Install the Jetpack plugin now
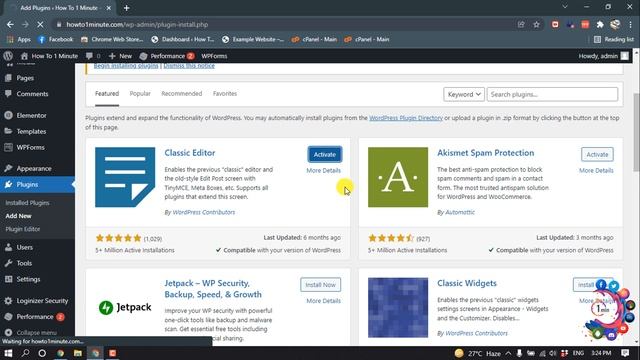Viewport: 640px width, 360px height. [x=320, y=284]
